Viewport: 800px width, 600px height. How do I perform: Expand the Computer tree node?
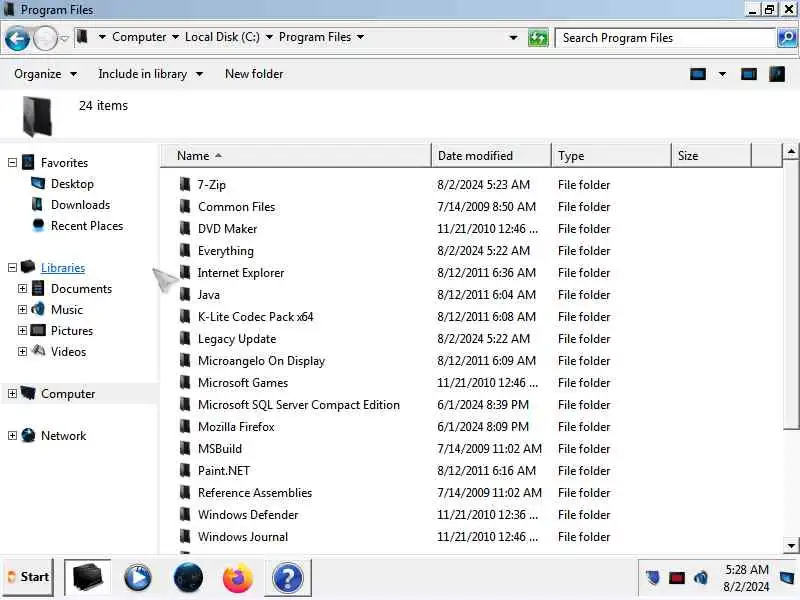[13, 393]
